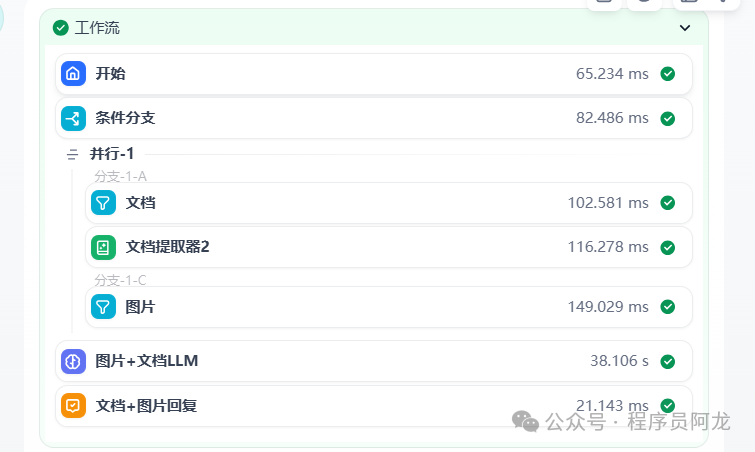Click the 文档 filter icon
The width and height of the screenshot is (755, 452).
click(103, 203)
